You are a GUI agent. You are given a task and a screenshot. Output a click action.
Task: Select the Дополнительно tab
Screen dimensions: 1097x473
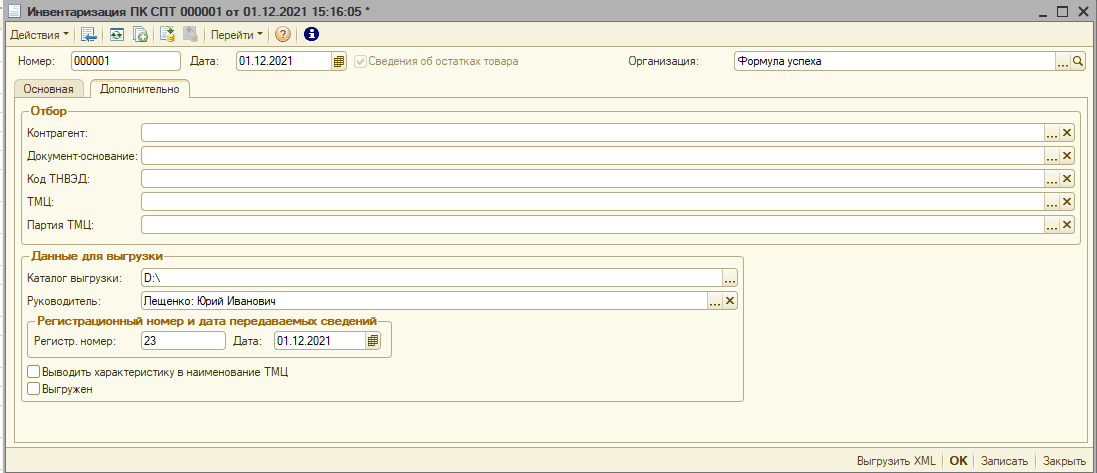[140, 89]
